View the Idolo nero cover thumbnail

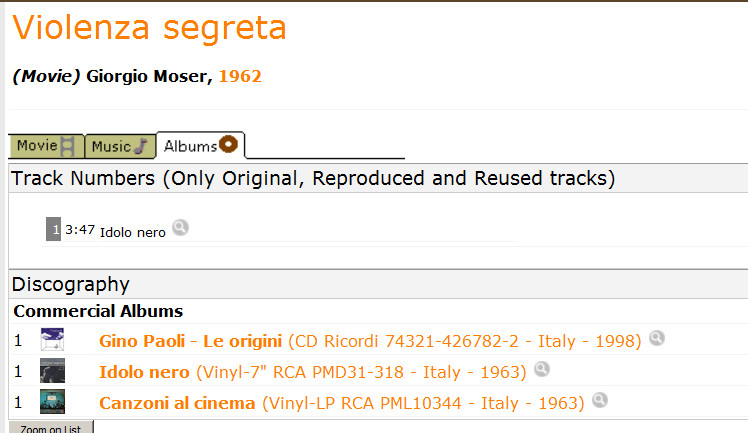click(52, 371)
